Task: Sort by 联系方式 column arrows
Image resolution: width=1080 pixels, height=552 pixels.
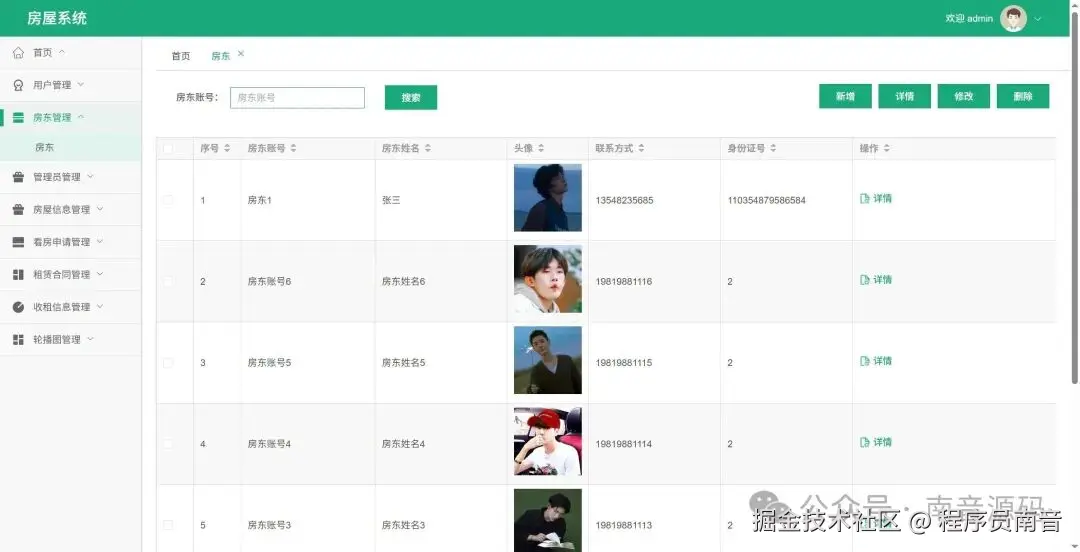Action: tap(641, 148)
